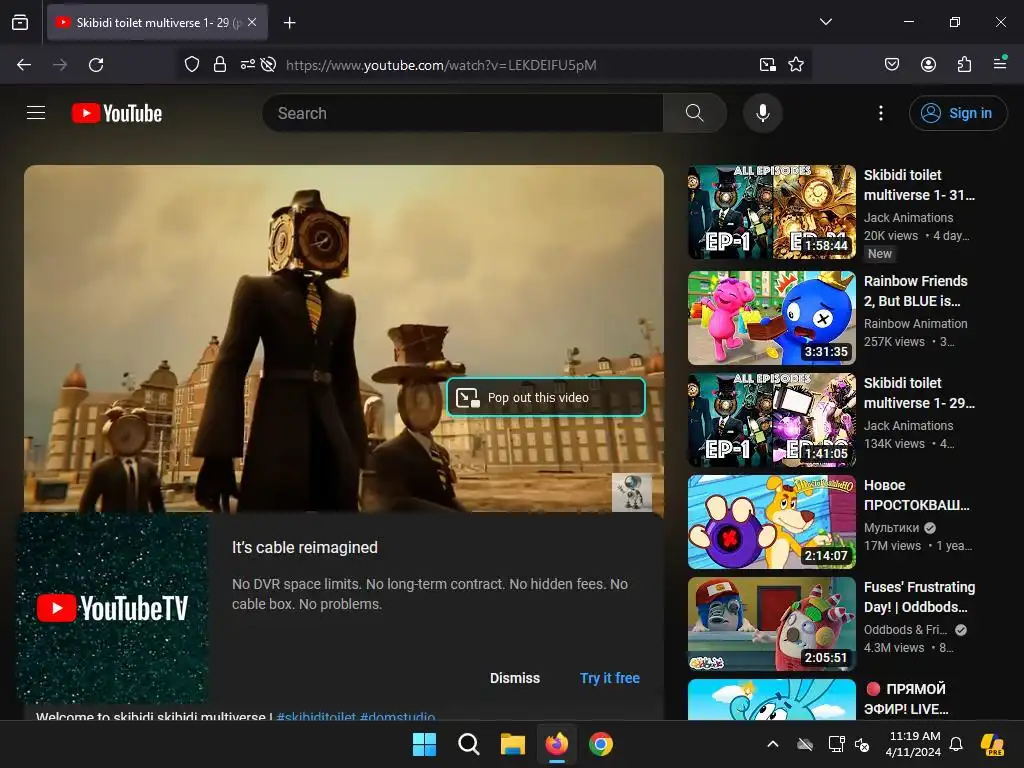The height and width of the screenshot is (768, 1024).
Task: Click Oddbods & Fri... channel name
Action: (905, 630)
